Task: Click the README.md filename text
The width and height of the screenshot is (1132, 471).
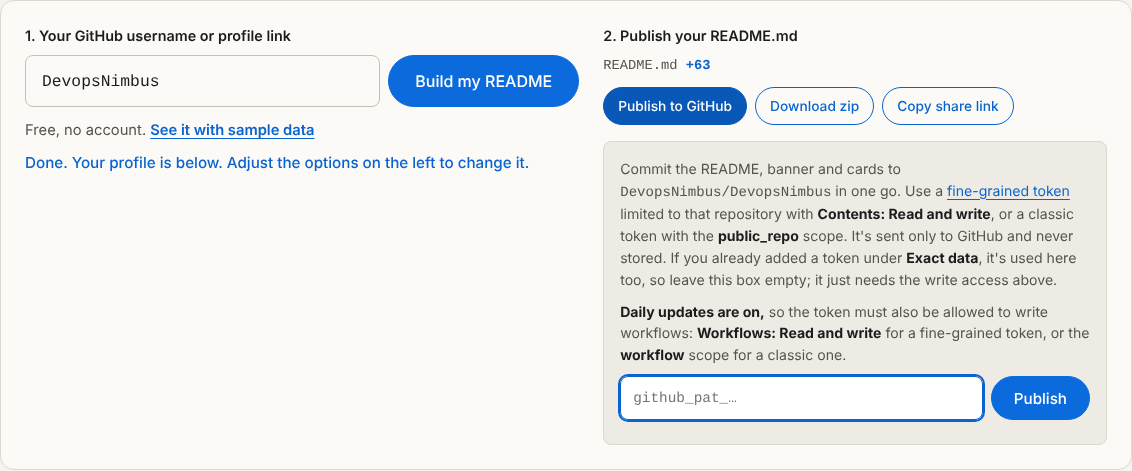Action: pyautogui.click(x=640, y=65)
